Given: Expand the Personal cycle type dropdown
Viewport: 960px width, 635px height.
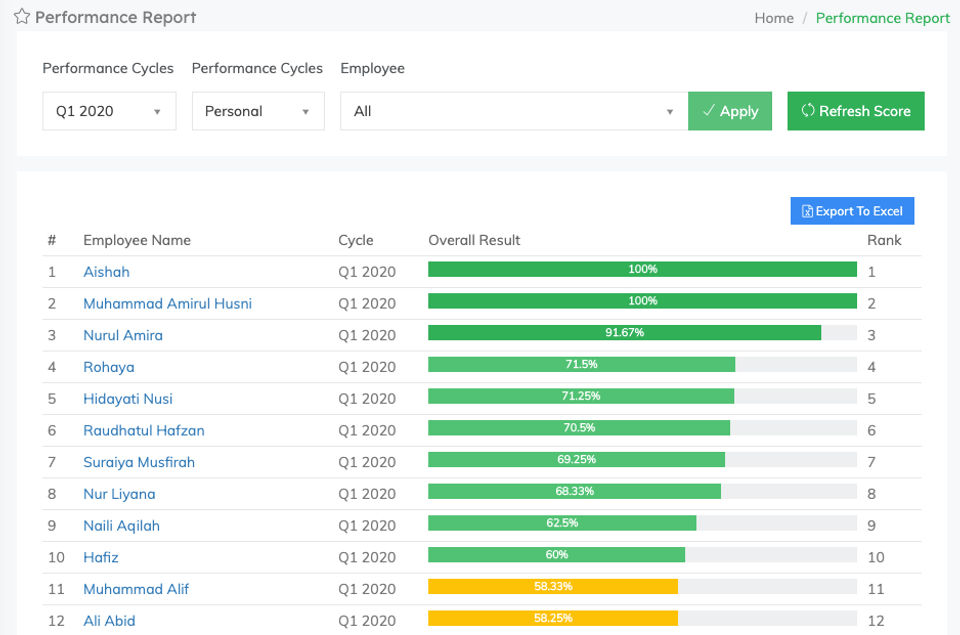Looking at the screenshot, I should [258, 111].
